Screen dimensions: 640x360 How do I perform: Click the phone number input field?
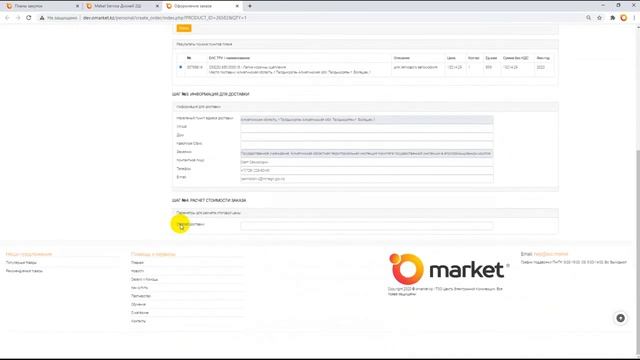click(x=367, y=170)
